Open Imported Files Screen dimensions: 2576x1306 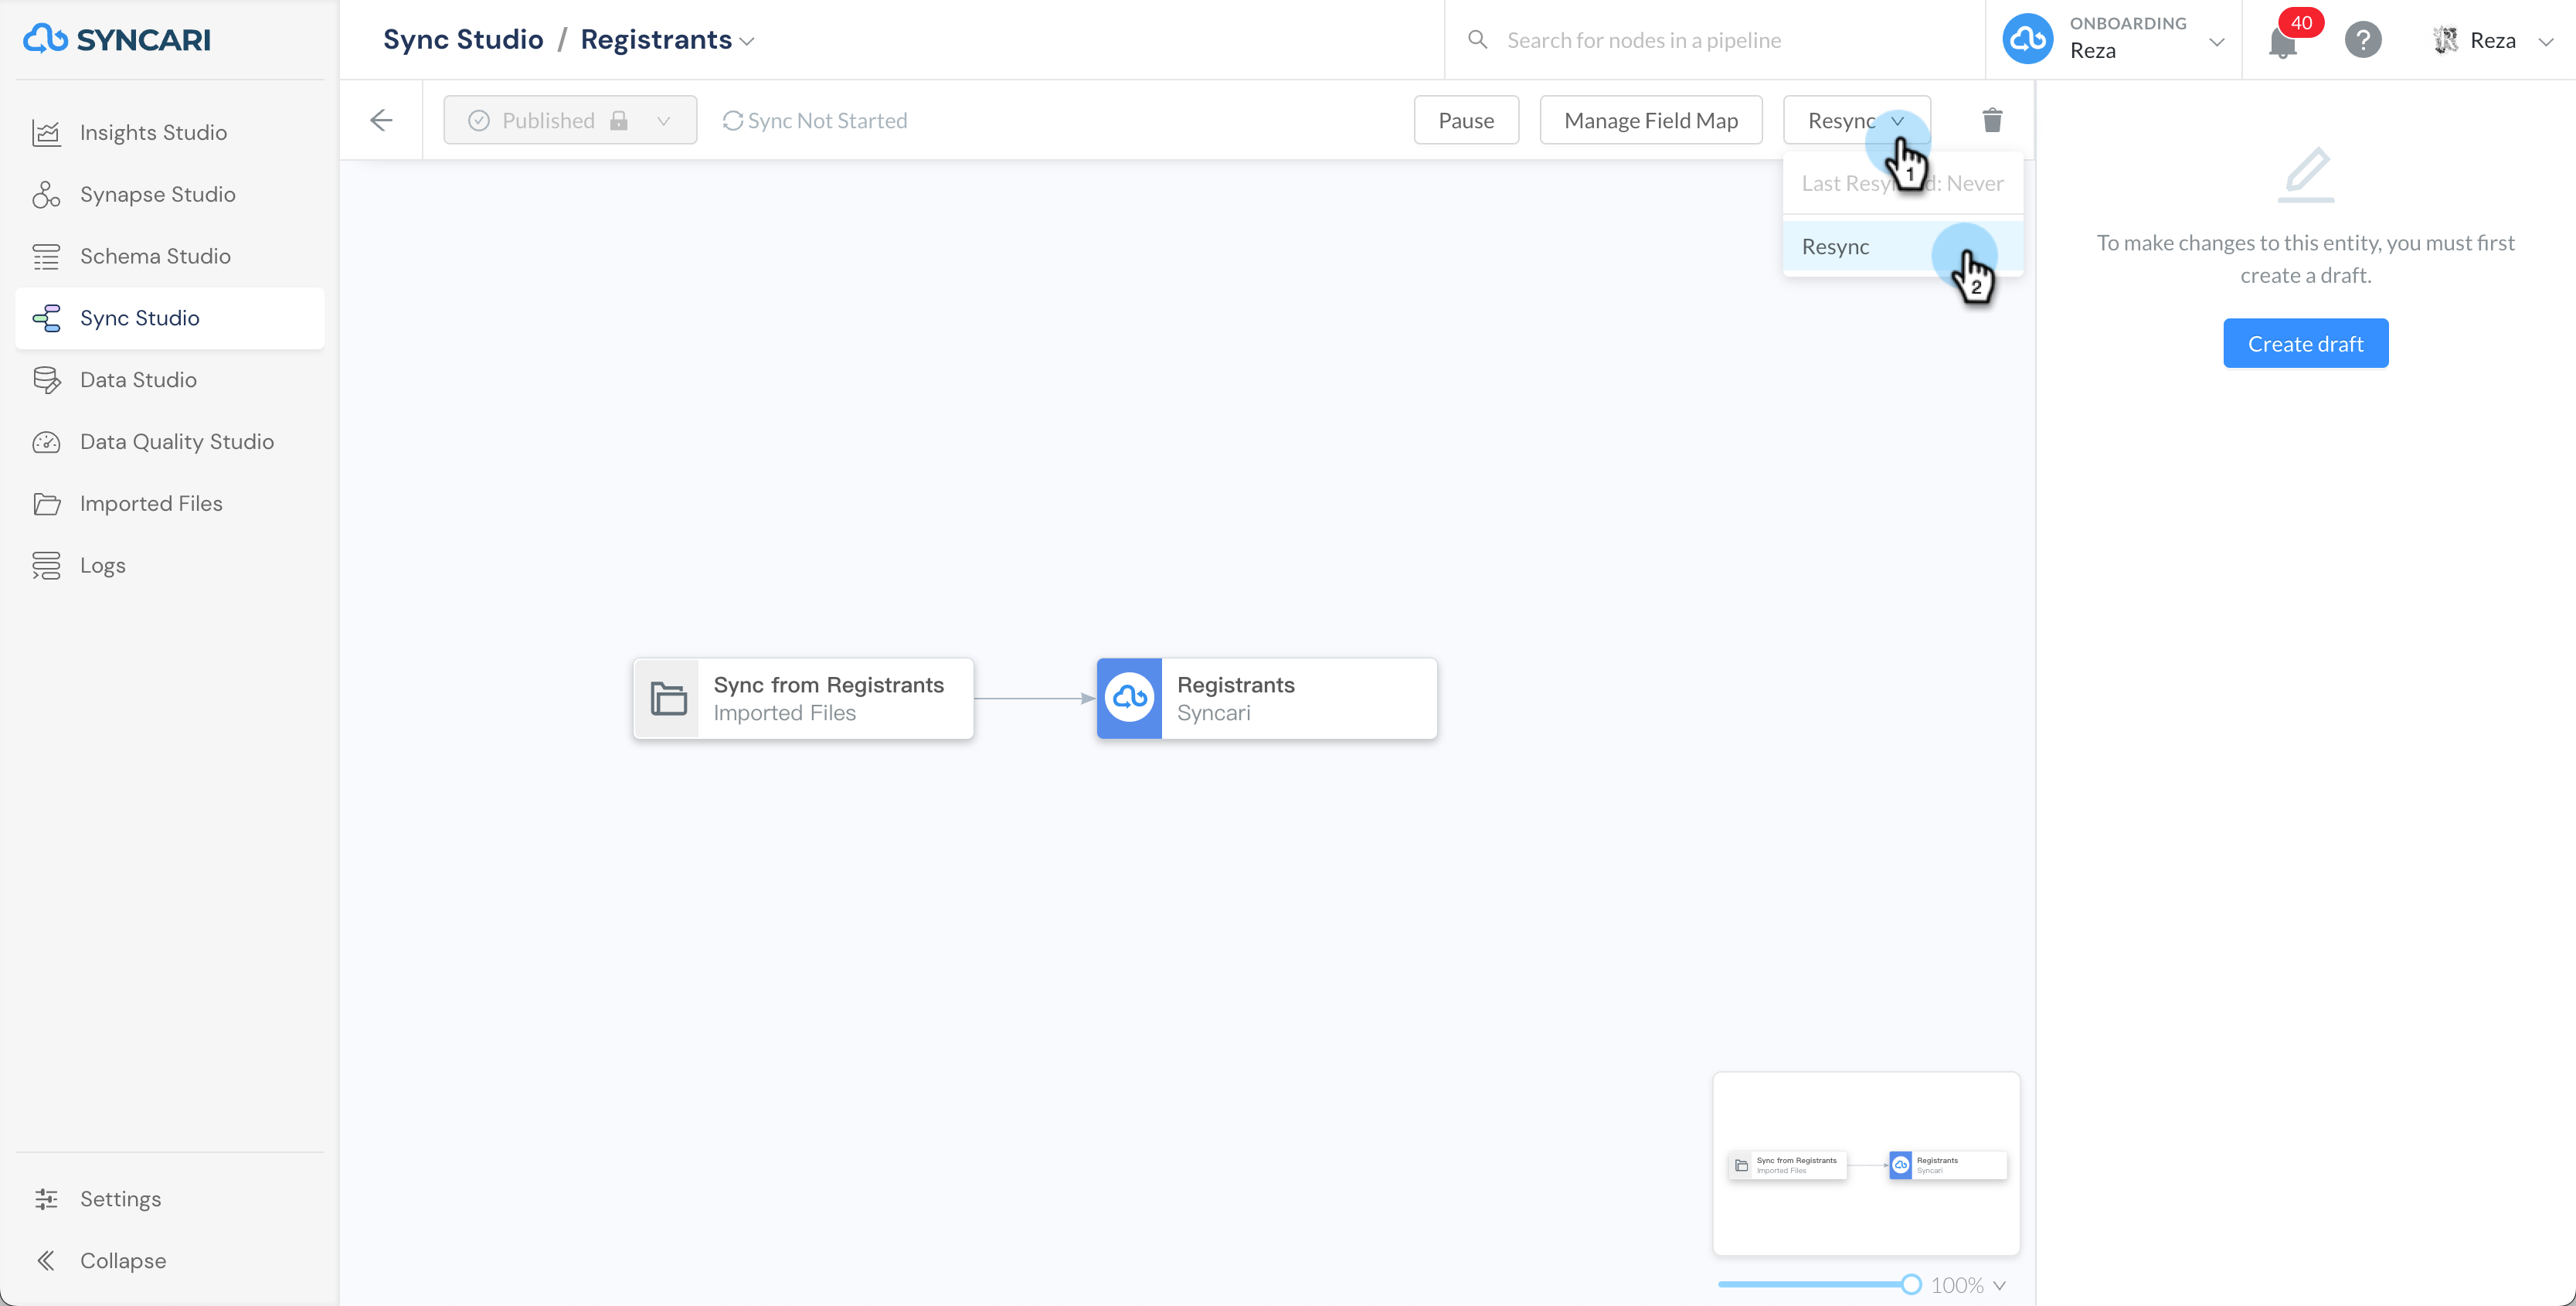click(x=170, y=504)
